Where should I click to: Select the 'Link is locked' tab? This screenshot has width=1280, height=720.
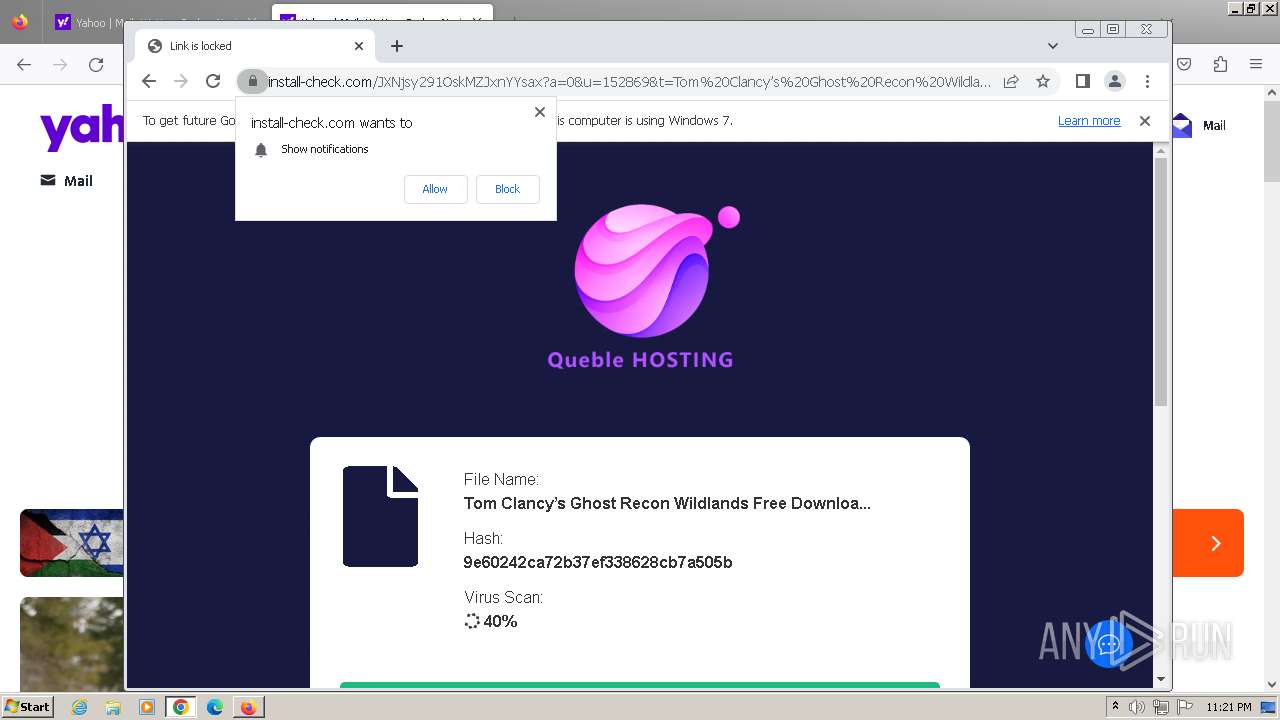255,46
